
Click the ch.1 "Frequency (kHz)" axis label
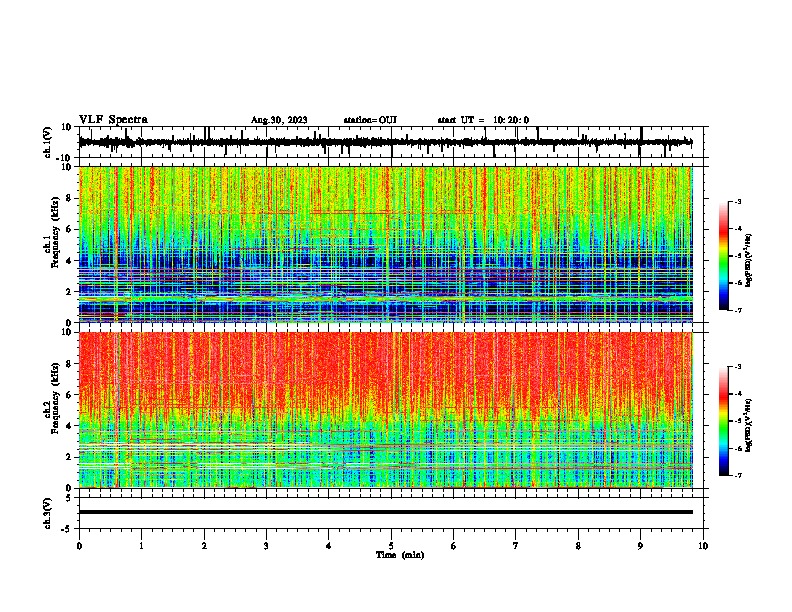click(x=55, y=233)
